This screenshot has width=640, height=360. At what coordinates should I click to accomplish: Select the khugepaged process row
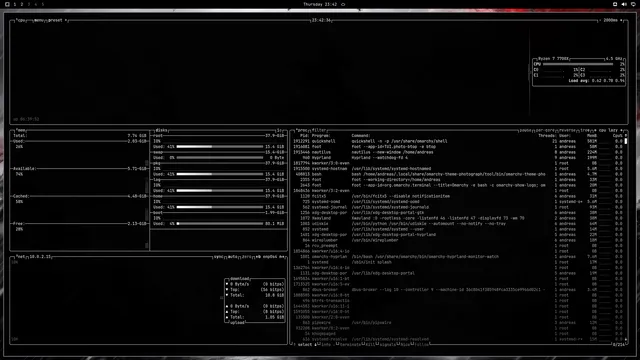pos(458,334)
